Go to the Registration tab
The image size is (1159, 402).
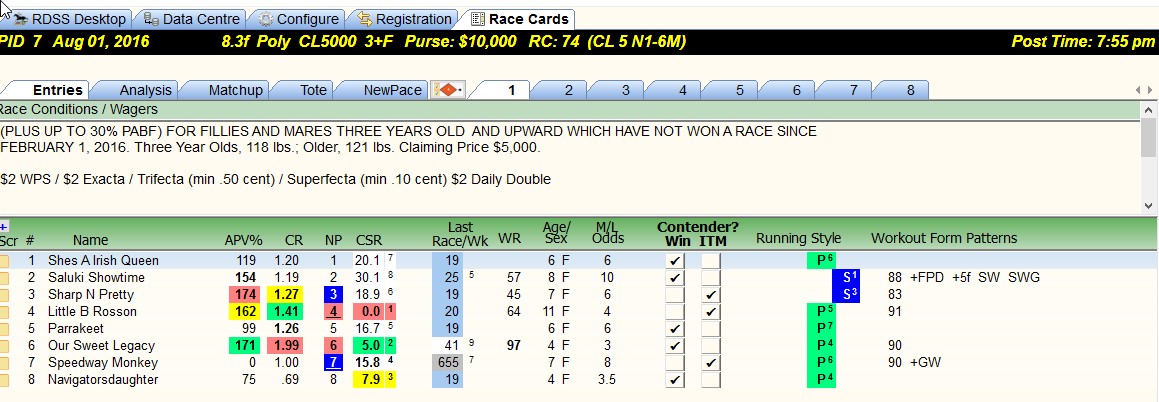(x=404, y=19)
